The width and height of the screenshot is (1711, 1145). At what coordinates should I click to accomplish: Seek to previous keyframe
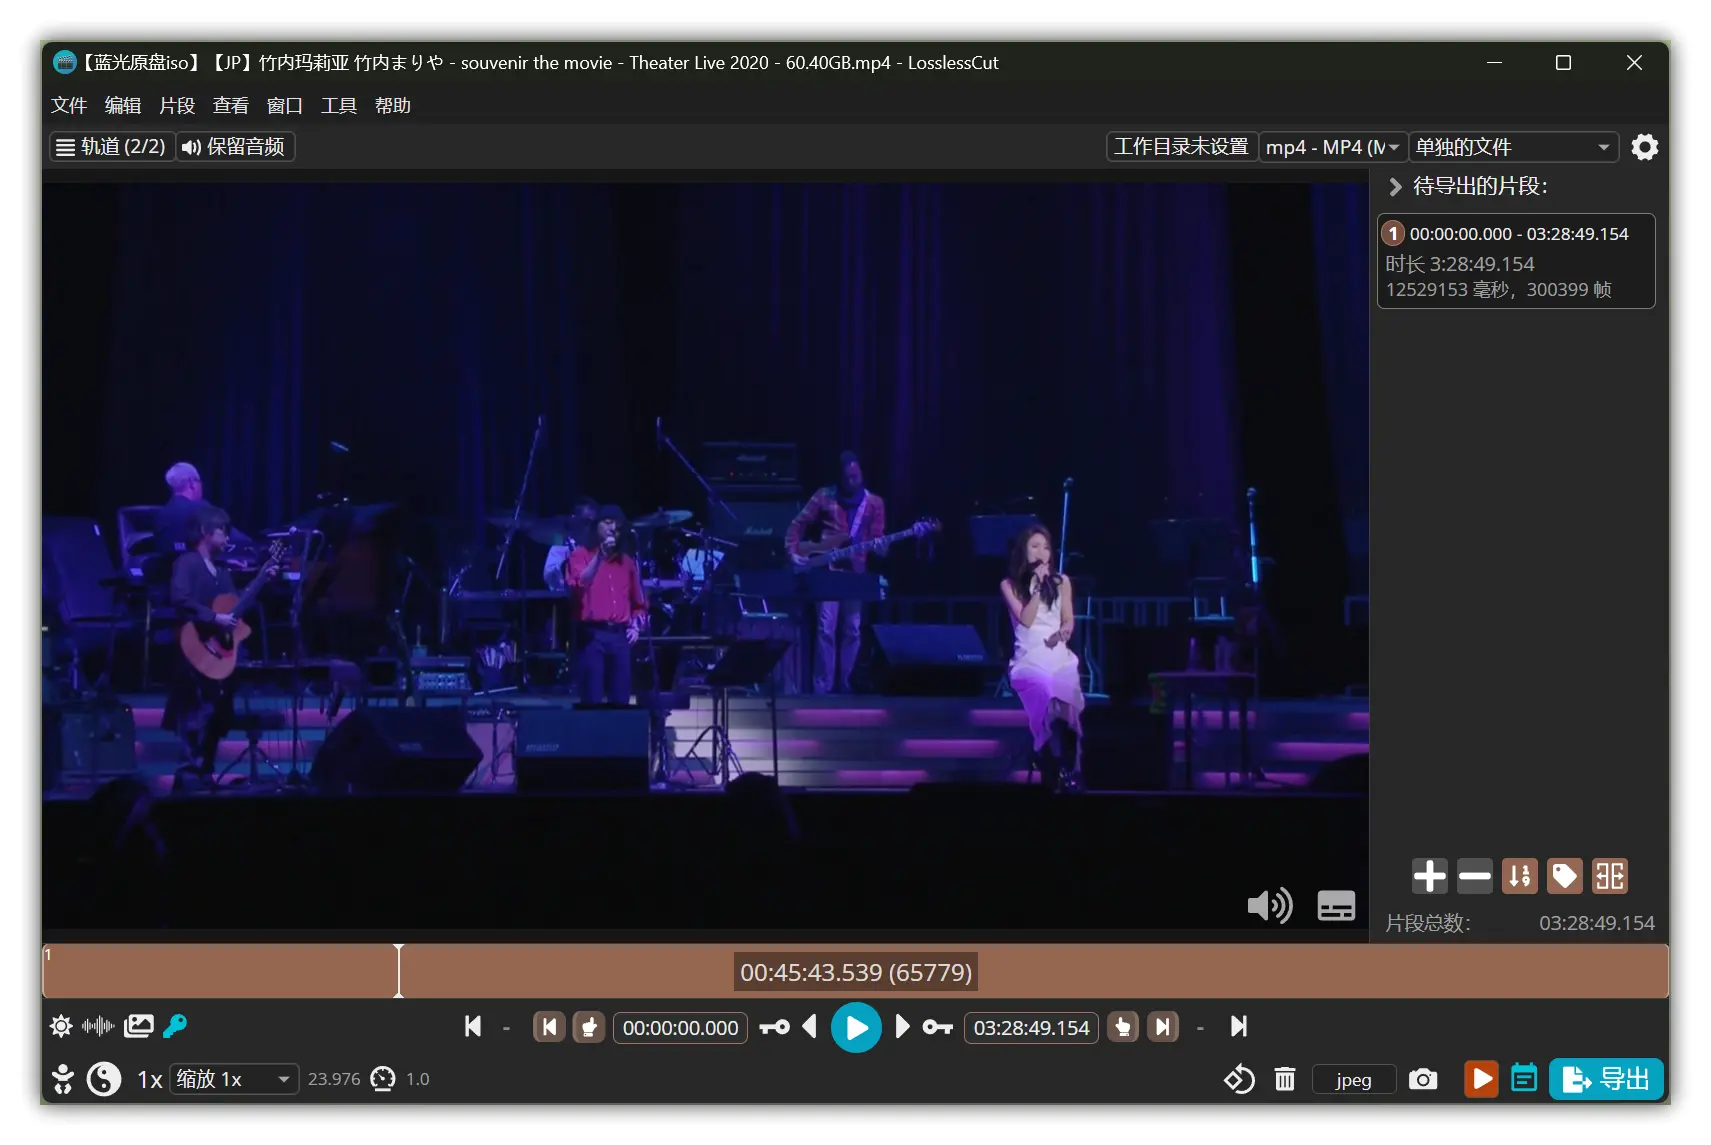pyautogui.click(x=774, y=1027)
